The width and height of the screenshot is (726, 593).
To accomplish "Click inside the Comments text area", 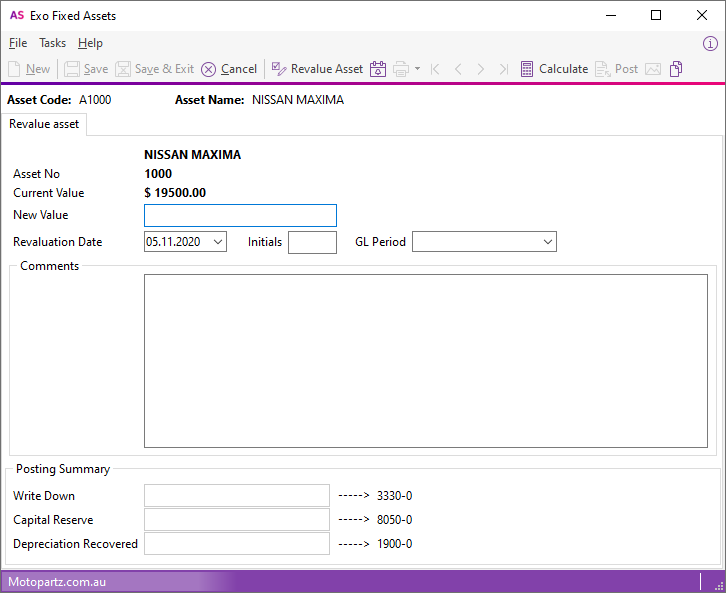I will coord(425,360).
